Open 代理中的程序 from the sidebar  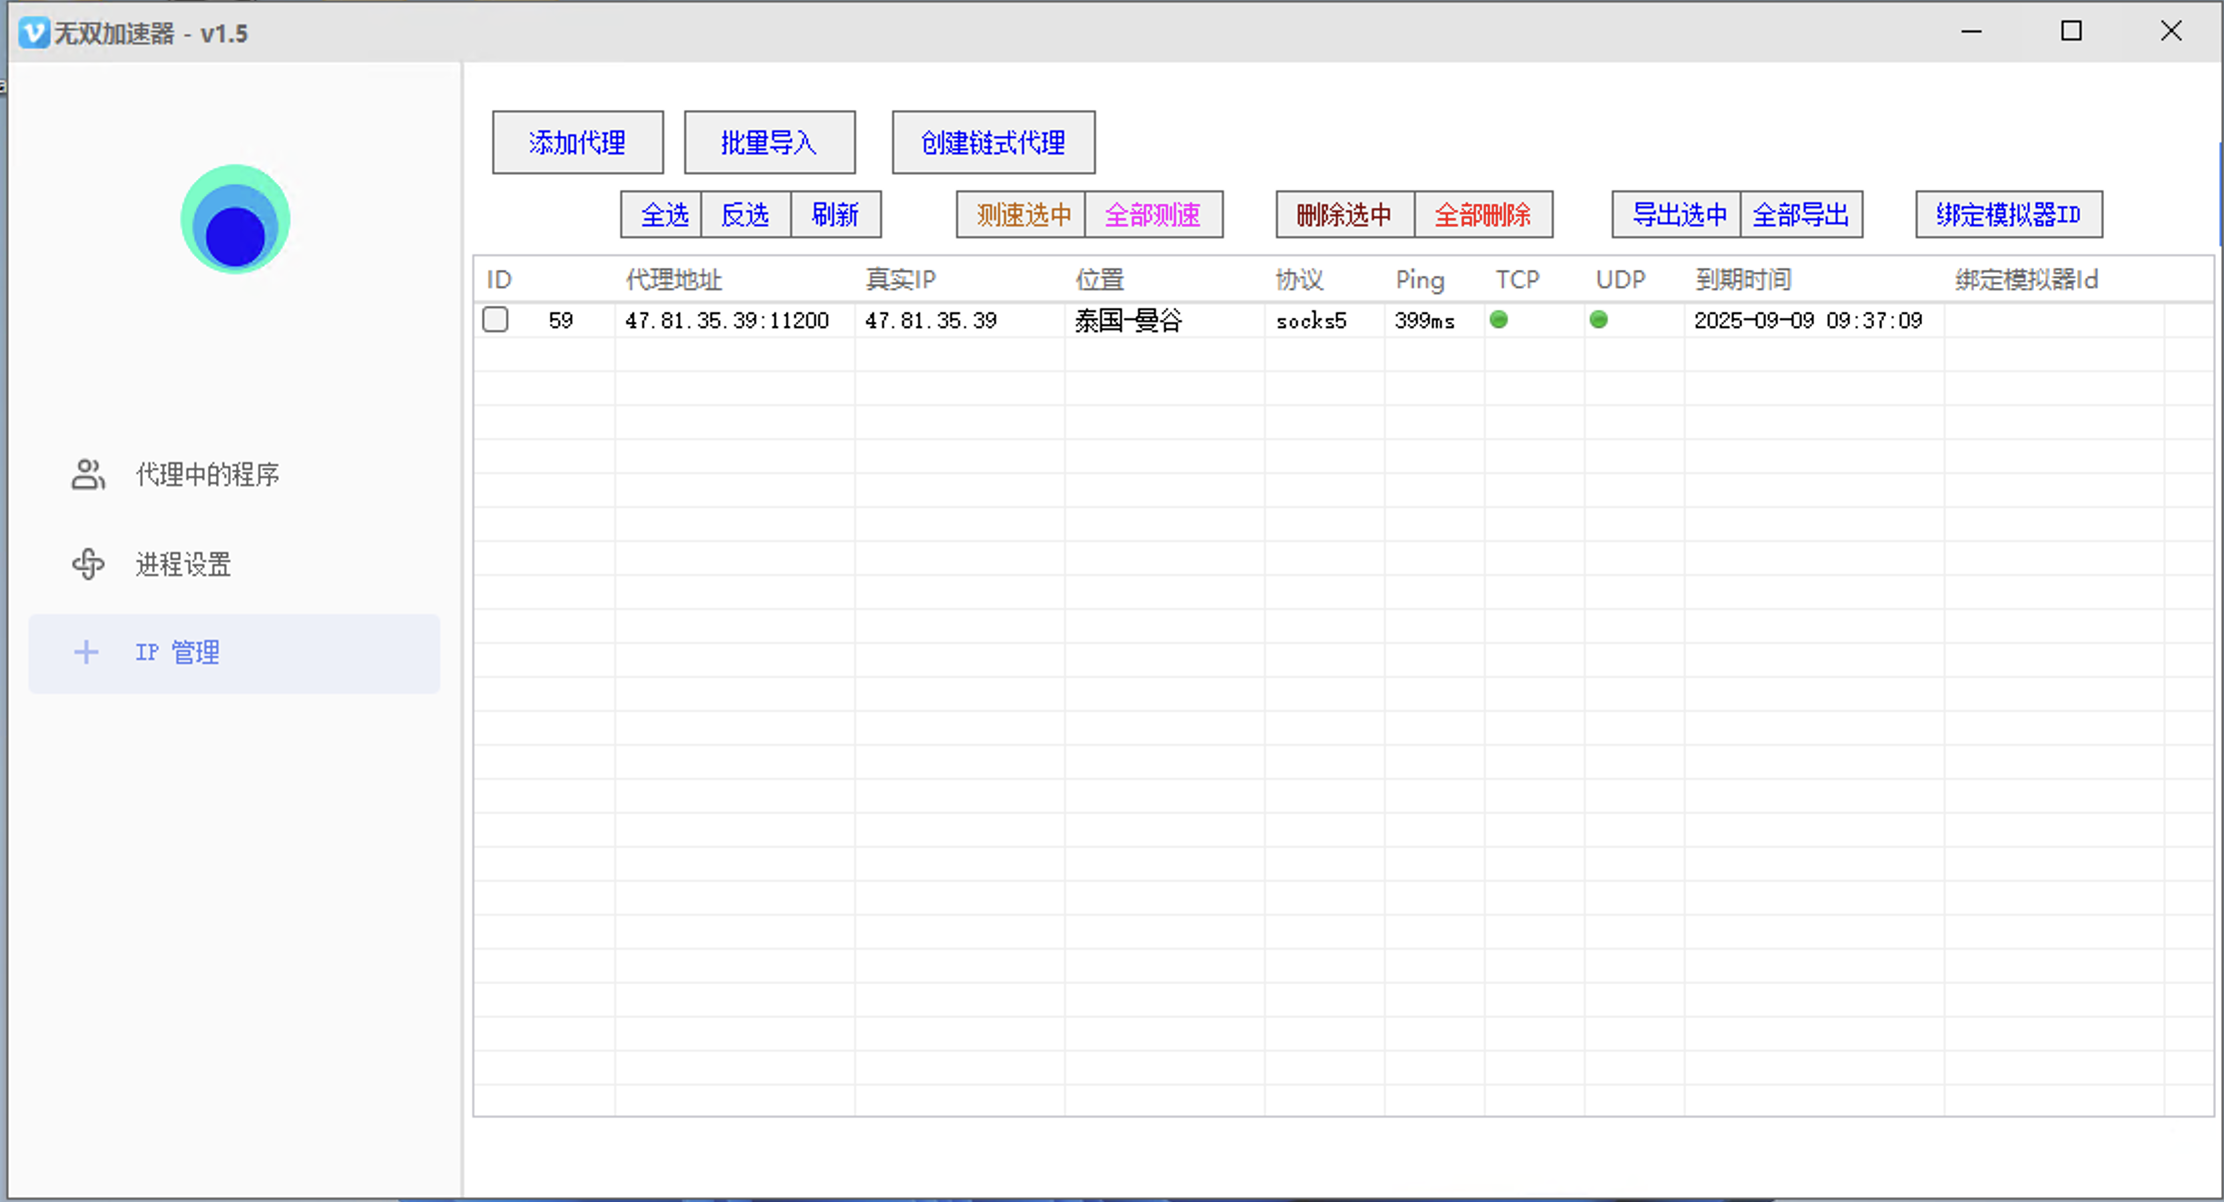208,474
